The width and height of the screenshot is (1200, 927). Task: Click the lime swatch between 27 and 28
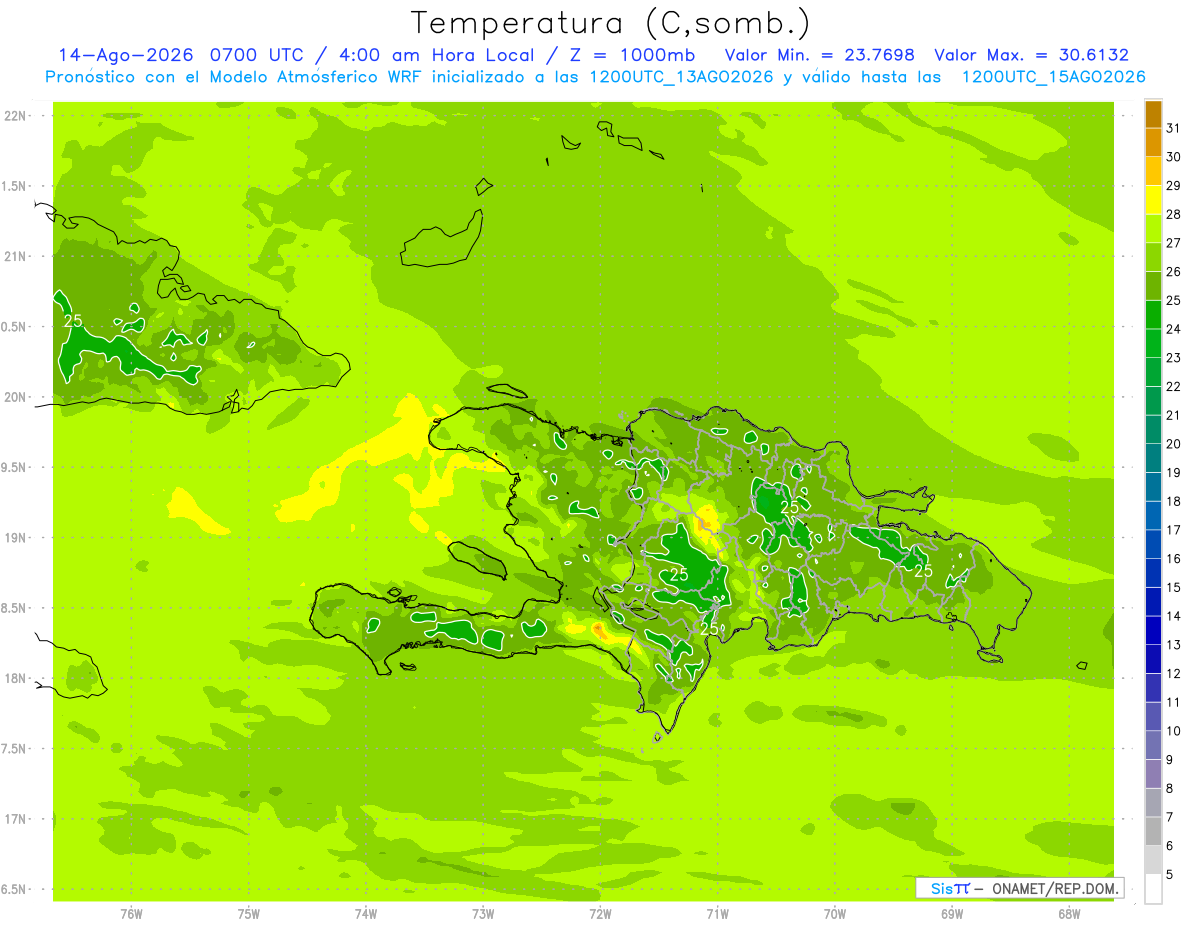coord(1153,229)
